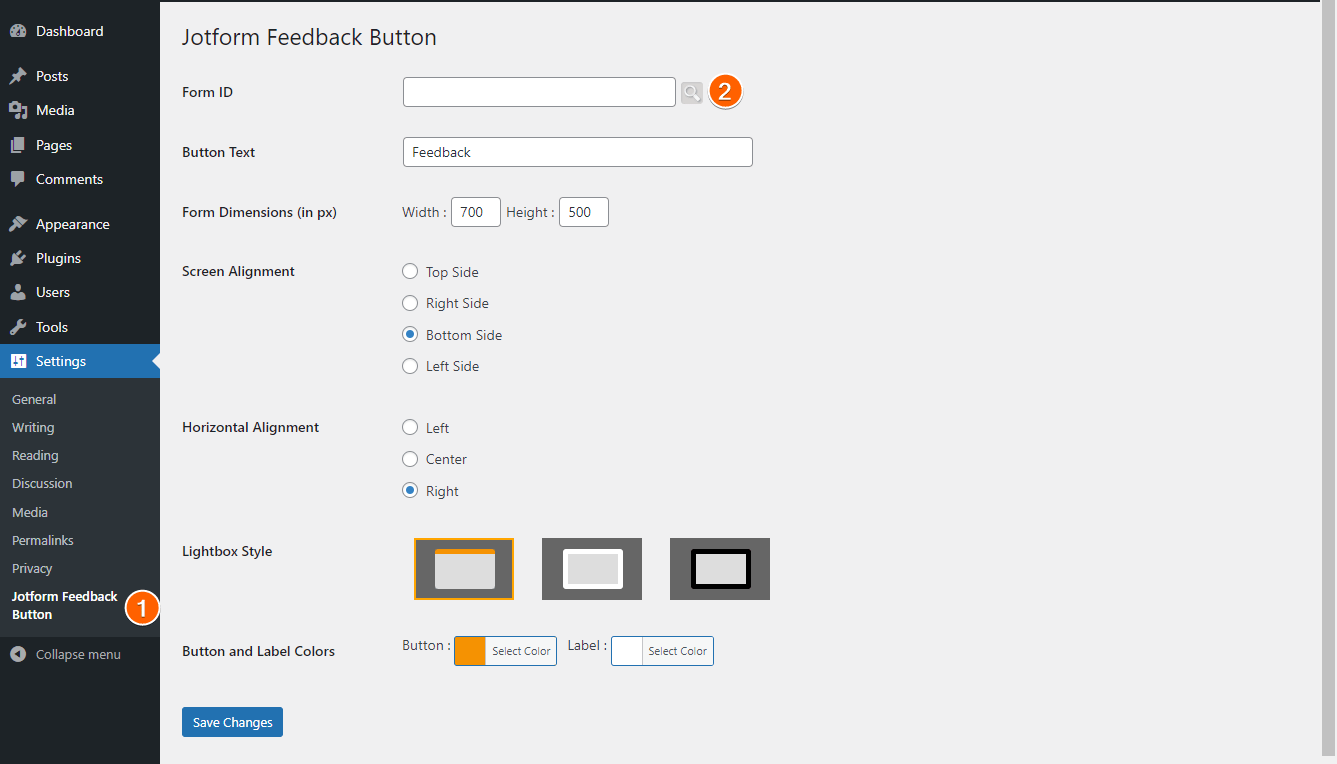Go to Permalinks settings submenu
The width and height of the screenshot is (1337, 764).
[x=43, y=540]
